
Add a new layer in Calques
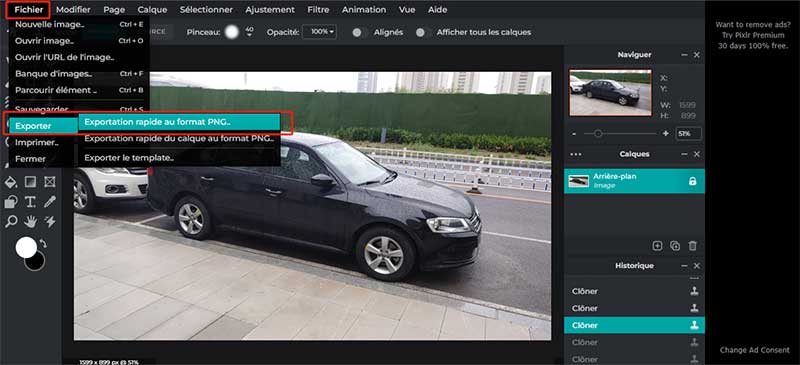[x=658, y=246]
